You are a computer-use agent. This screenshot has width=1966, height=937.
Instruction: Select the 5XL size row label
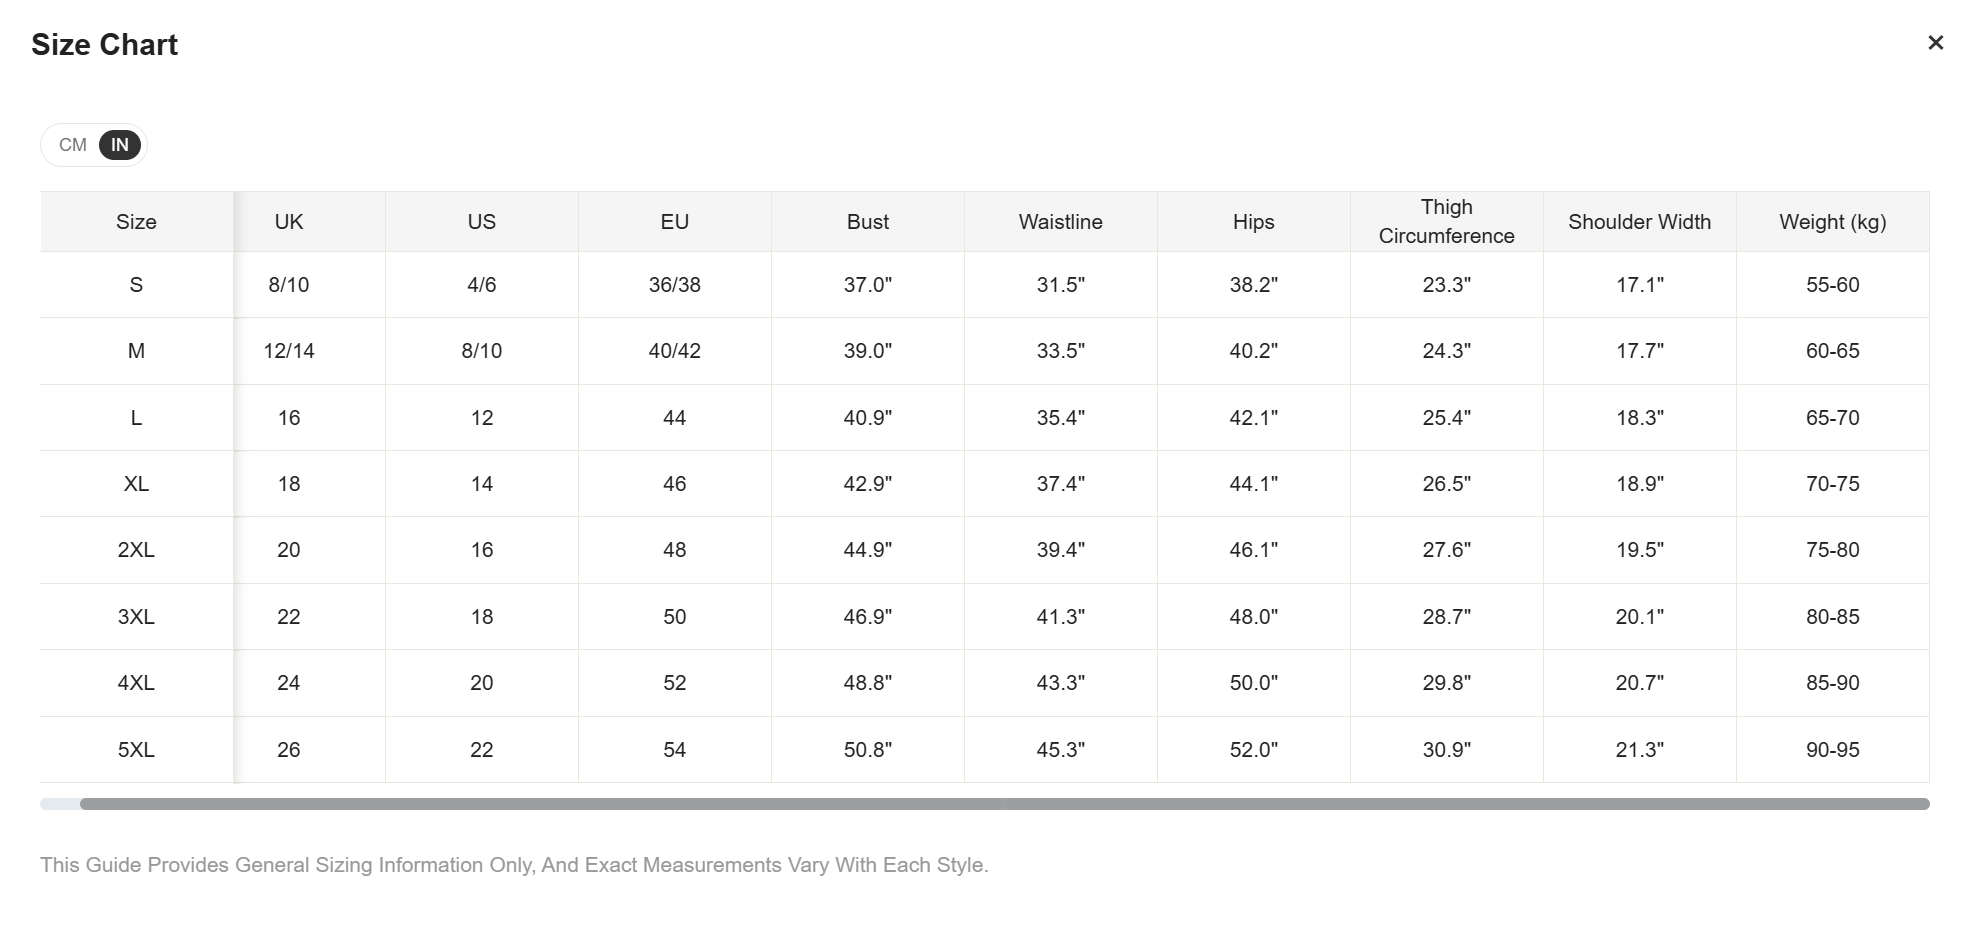pyautogui.click(x=136, y=750)
